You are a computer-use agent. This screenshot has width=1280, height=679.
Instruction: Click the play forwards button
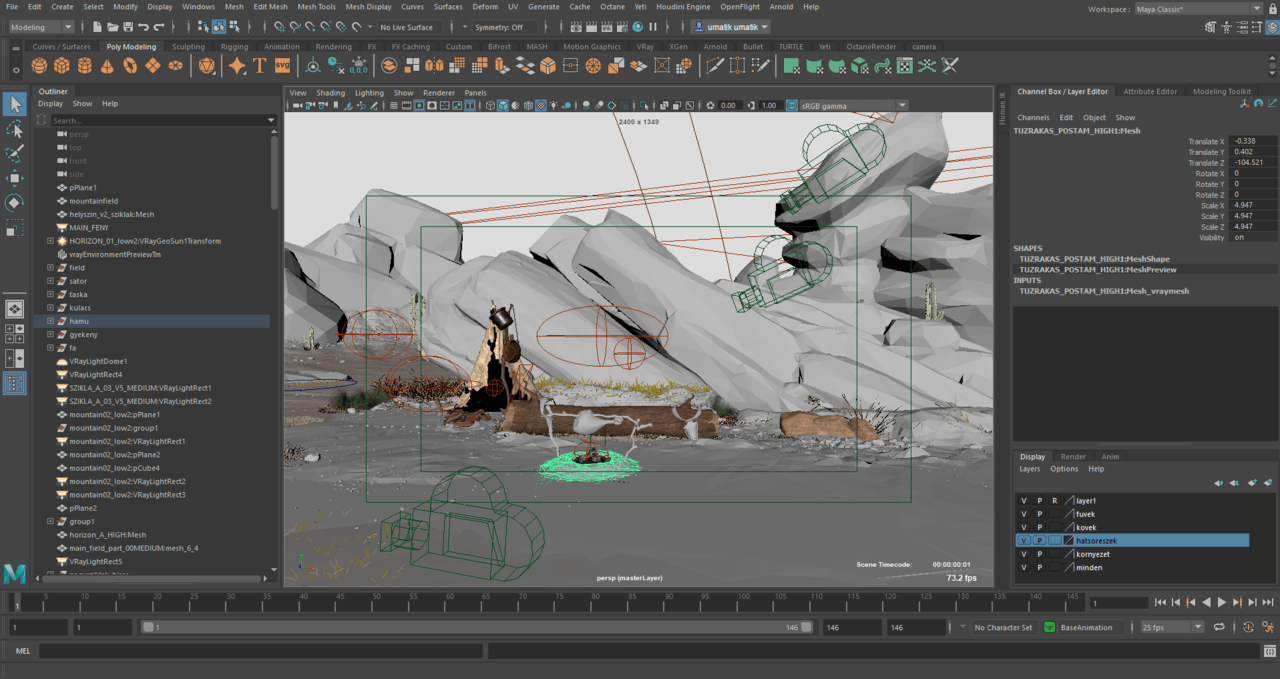(1221, 602)
